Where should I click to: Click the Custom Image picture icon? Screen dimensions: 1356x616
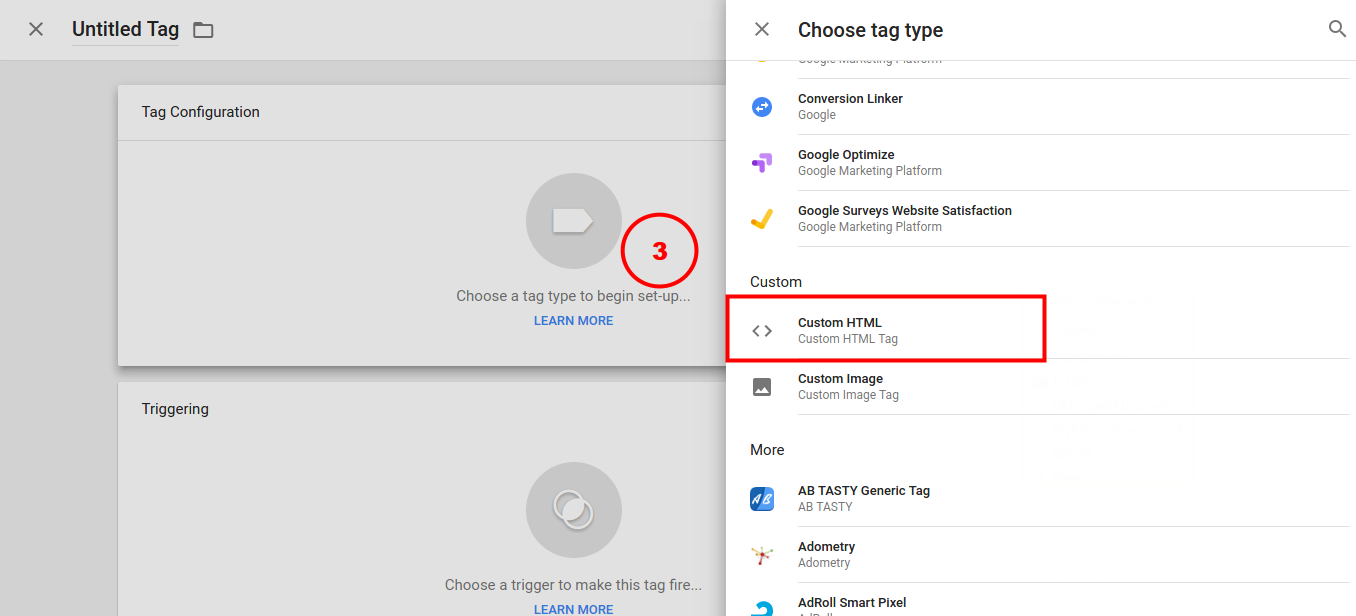click(762, 386)
